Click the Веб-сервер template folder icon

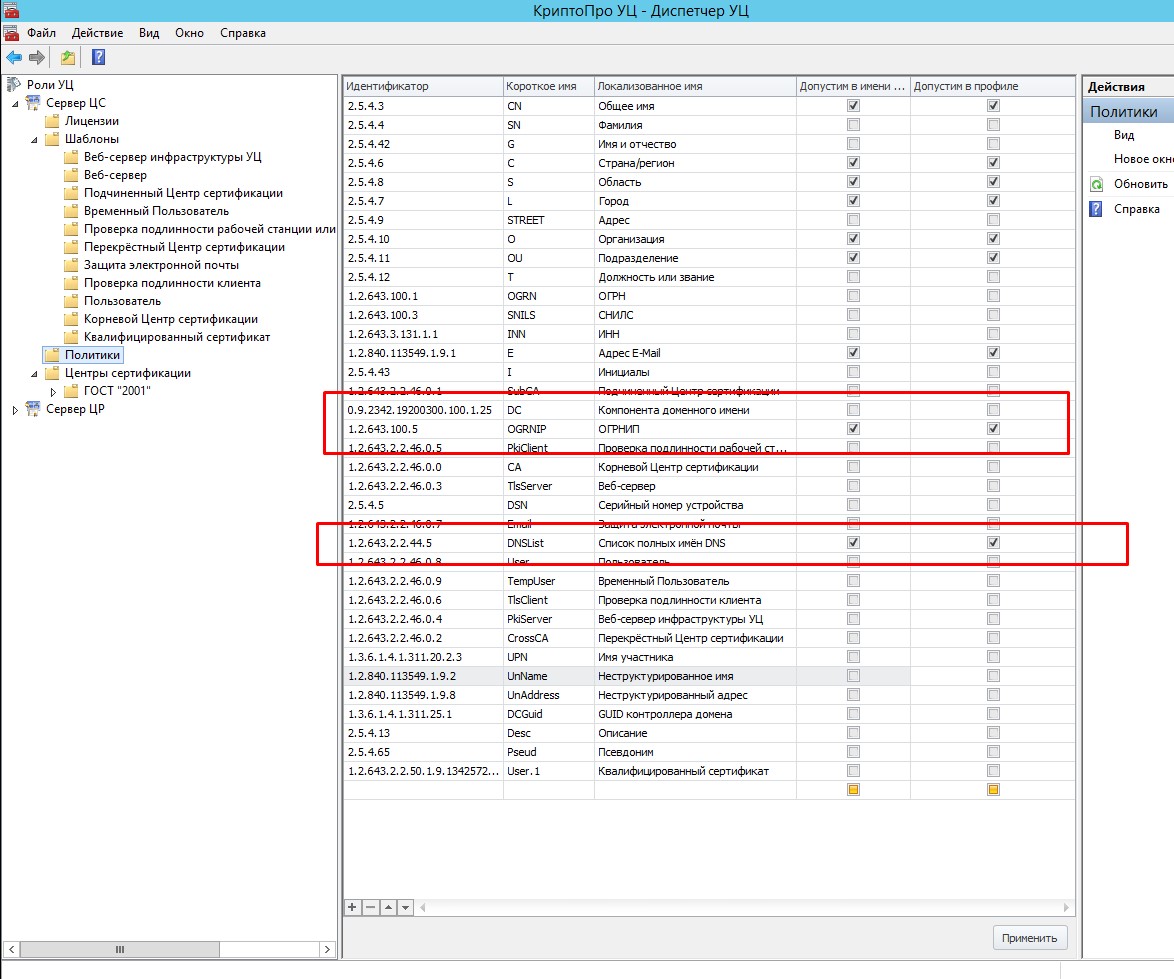pyautogui.click(x=71, y=174)
